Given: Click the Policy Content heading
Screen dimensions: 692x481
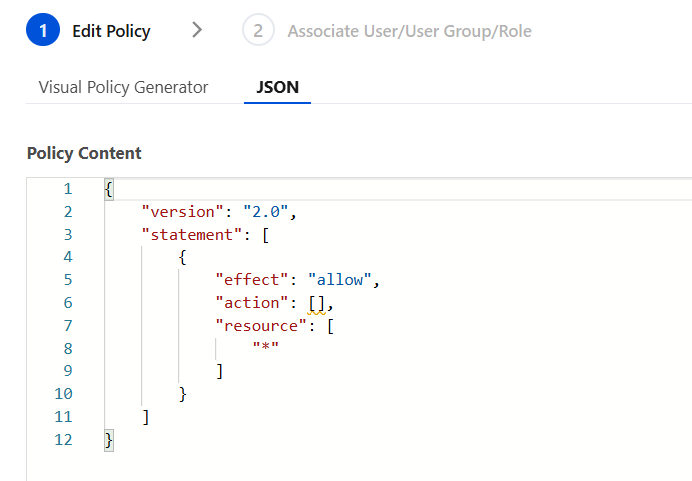Looking at the screenshot, I should (84, 153).
